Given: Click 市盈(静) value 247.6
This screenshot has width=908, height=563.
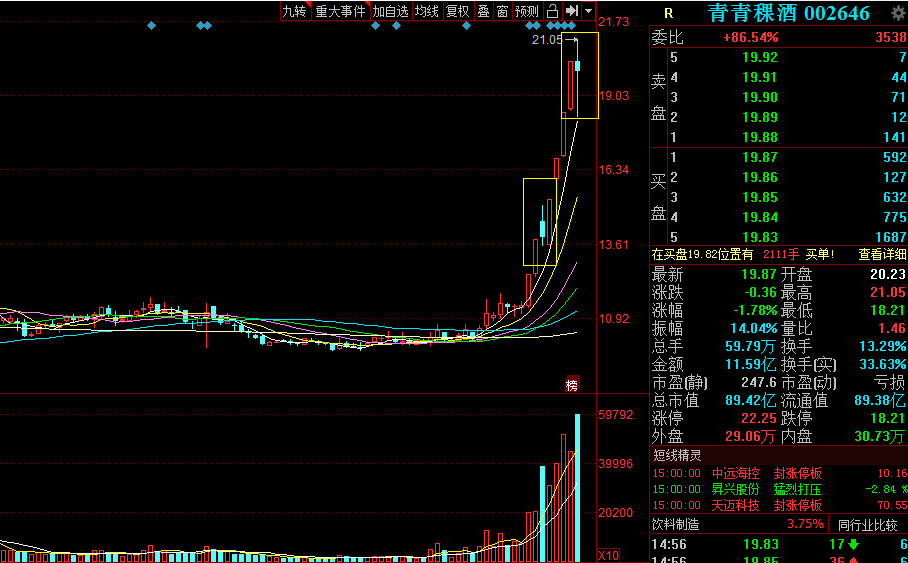Looking at the screenshot, I should [x=759, y=382].
